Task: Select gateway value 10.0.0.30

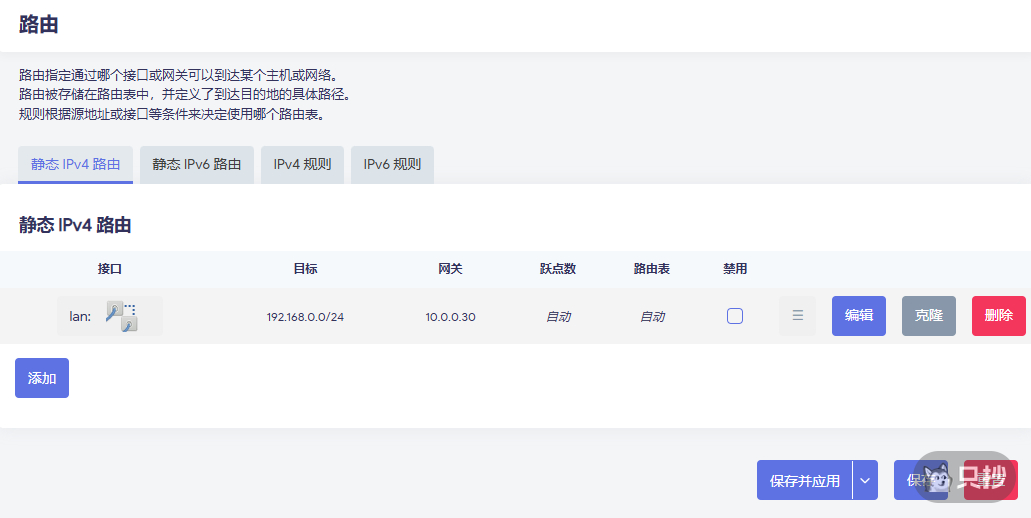Action: 450,317
